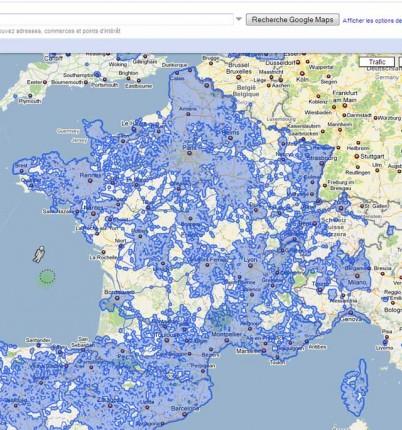Select the Amiens city marker
The height and width of the screenshot is (430, 402).
tap(188, 114)
